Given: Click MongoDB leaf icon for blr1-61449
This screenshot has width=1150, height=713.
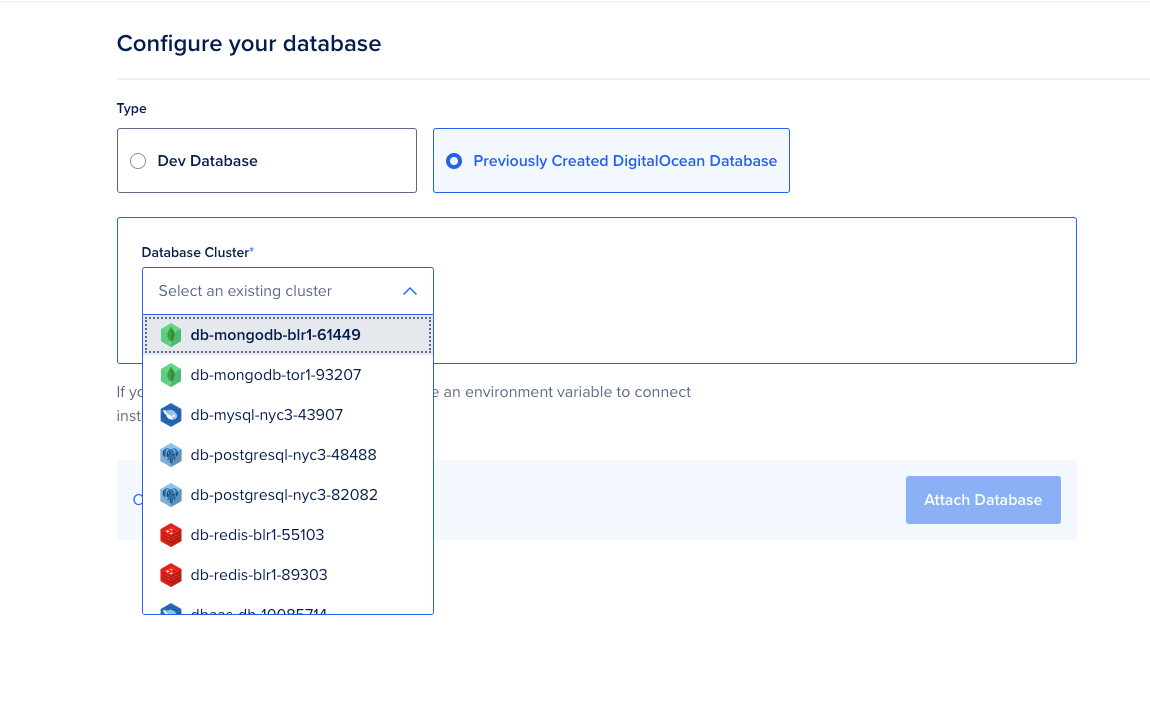Looking at the screenshot, I should click(x=171, y=335).
